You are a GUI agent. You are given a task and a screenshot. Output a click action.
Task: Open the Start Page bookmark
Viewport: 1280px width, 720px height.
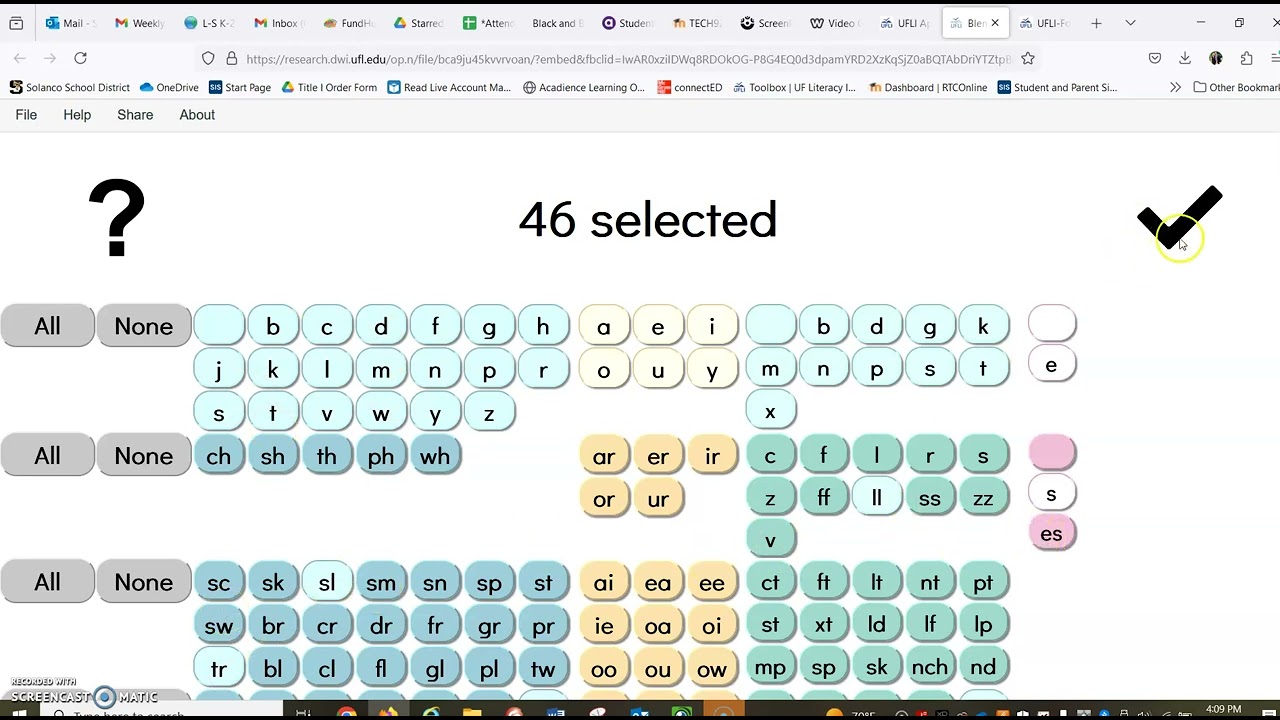[x=240, y=88]
